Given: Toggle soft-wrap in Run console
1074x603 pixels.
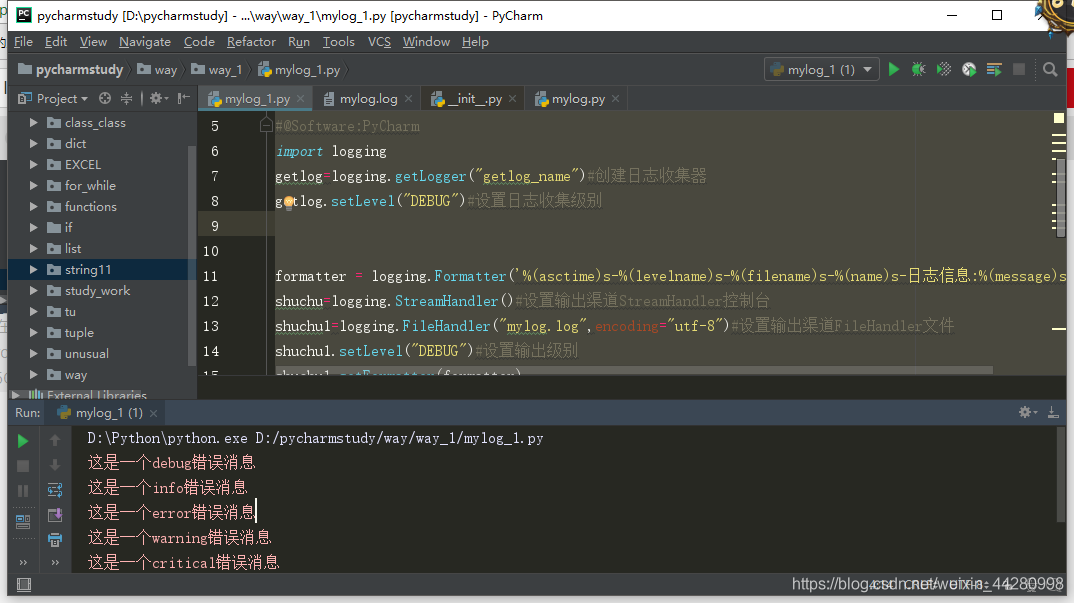Looking at the screenshot, I should point(55,490).
